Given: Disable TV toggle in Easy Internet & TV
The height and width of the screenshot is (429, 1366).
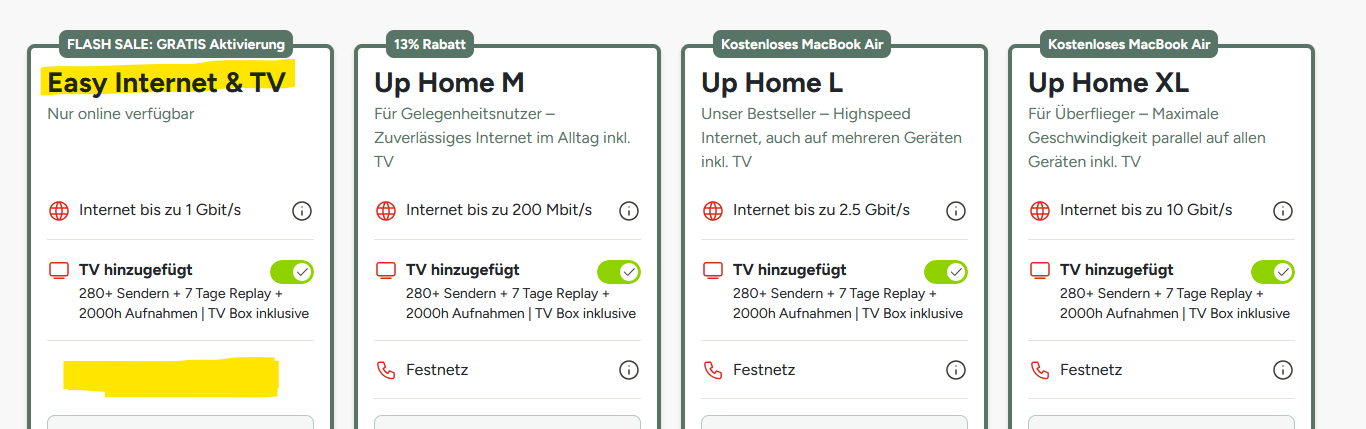Looking at the screenshot, I should click(x=292, y=271).
